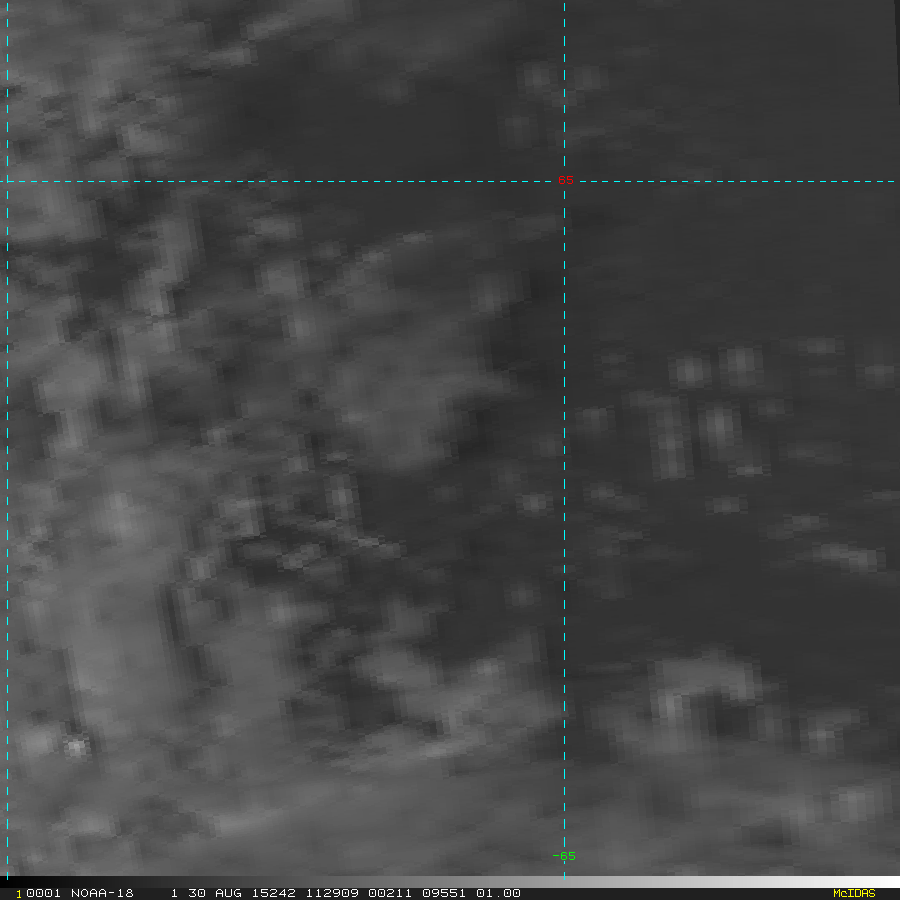Click the 15242 Julian day value
Image resolution: width=900 pixels, height=900 pixels.
pos(274,893)
